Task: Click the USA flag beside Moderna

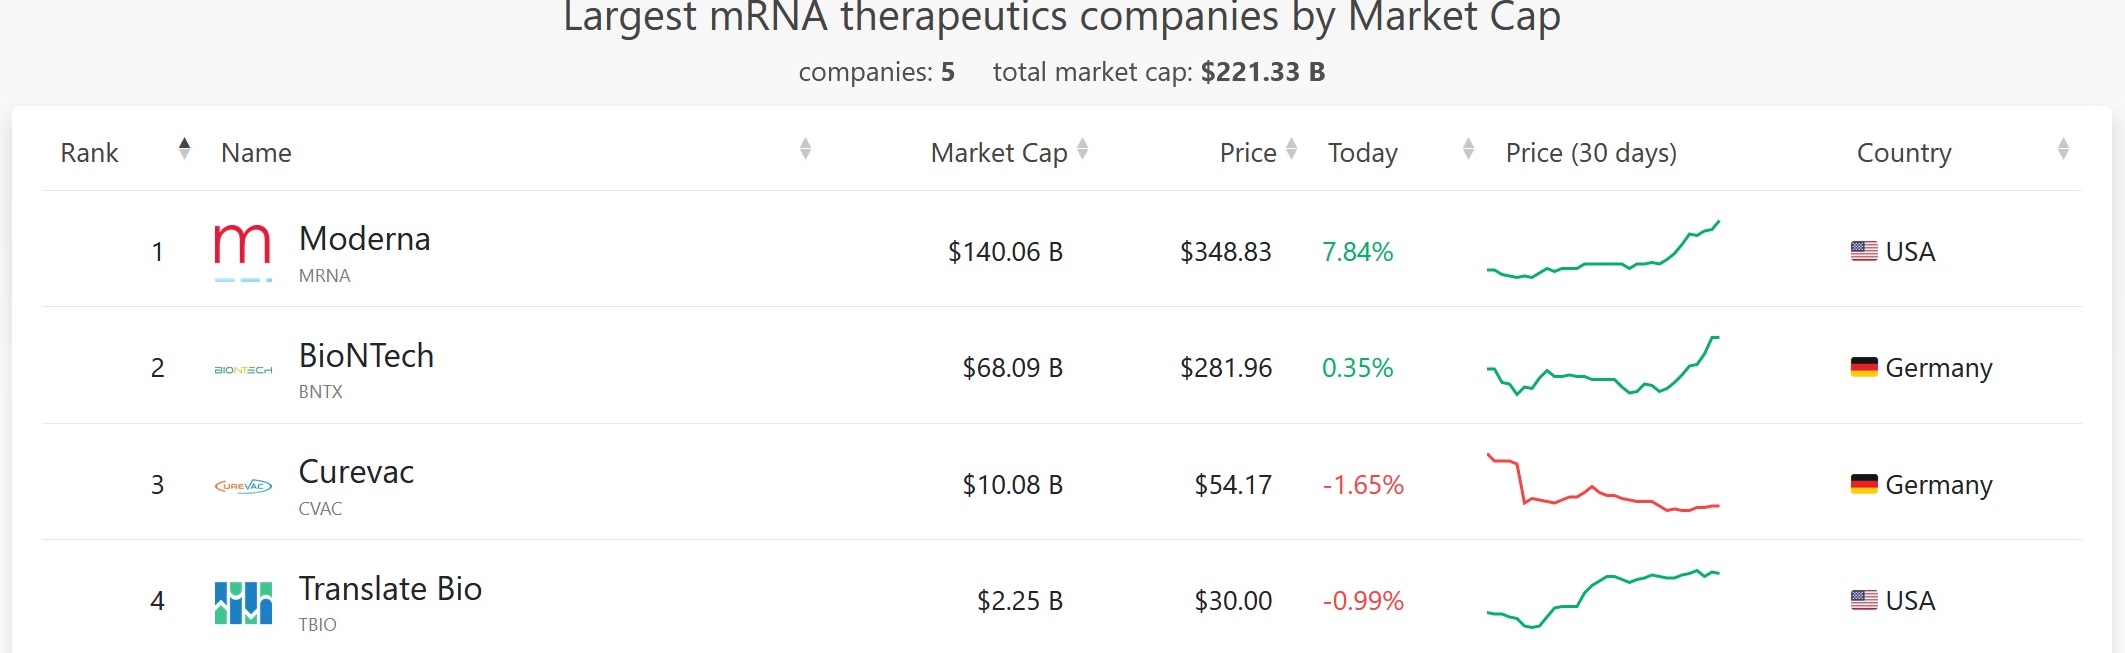Action: pos(1864,252)
